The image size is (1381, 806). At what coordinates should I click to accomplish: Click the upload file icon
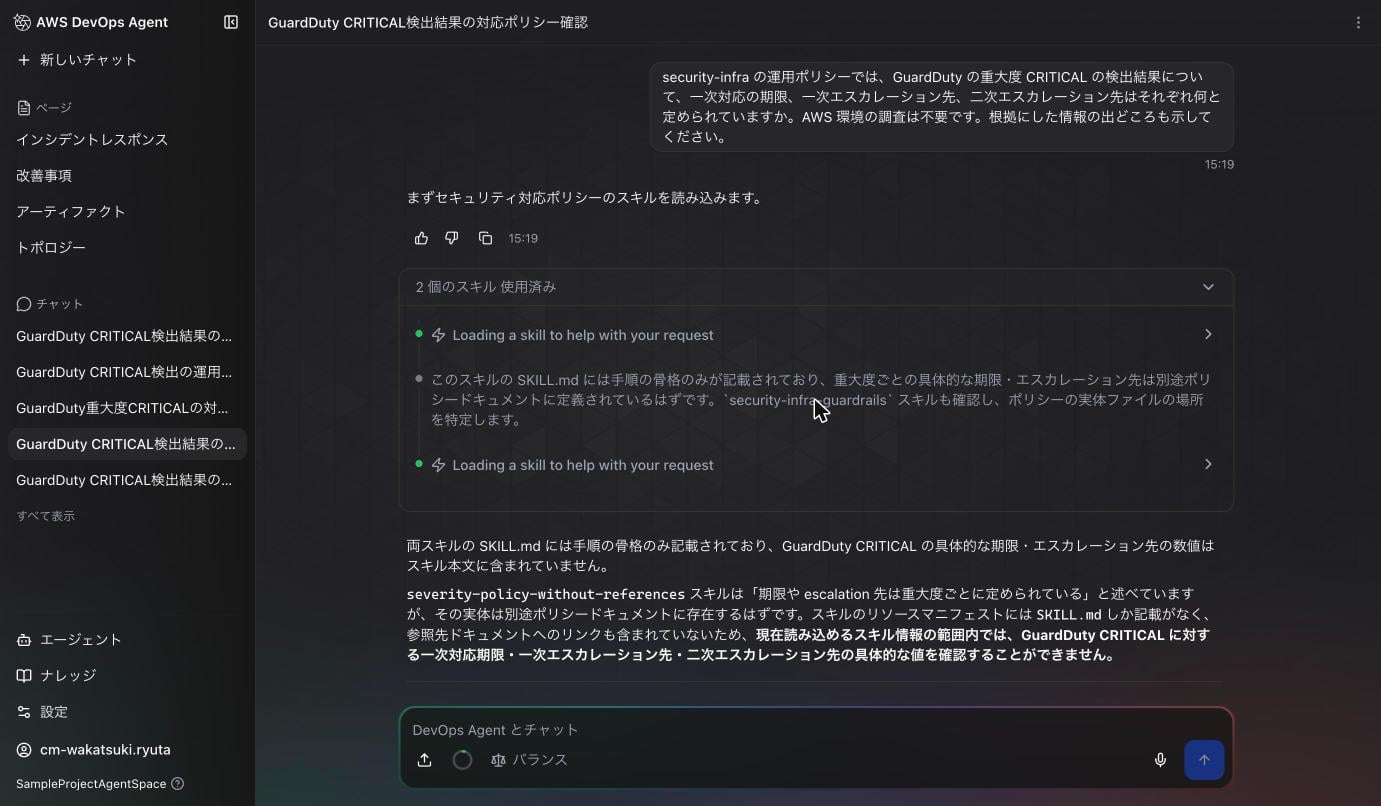tap(424, 760)
